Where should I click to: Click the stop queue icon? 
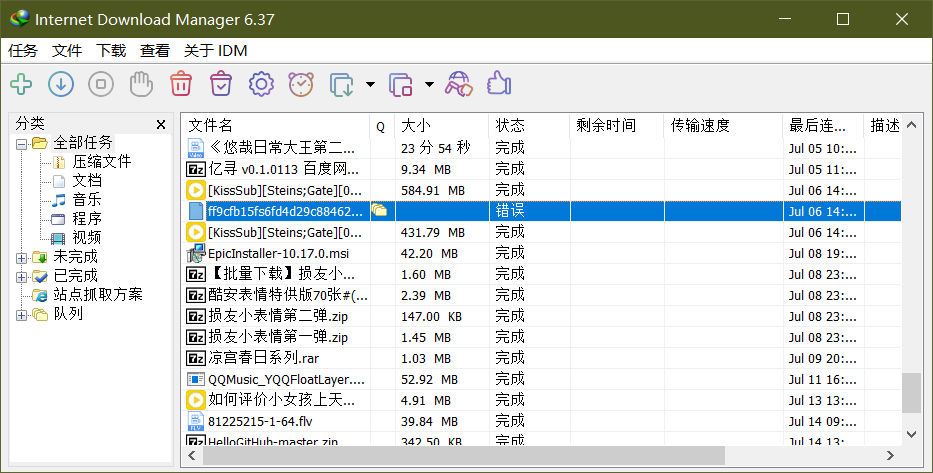pos(400,84)
